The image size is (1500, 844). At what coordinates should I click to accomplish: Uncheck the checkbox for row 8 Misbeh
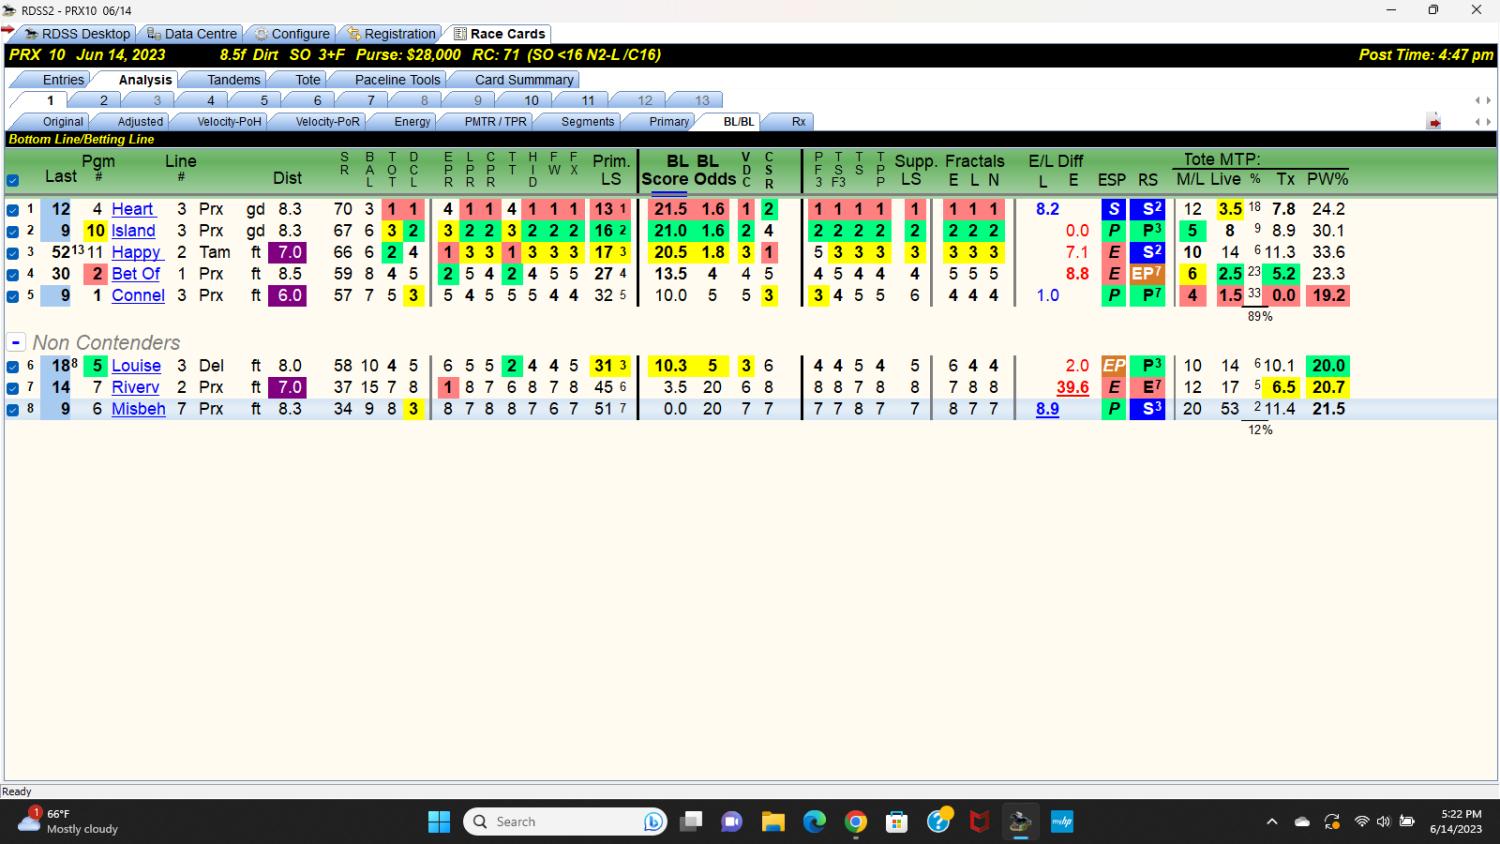coord(13,409)
